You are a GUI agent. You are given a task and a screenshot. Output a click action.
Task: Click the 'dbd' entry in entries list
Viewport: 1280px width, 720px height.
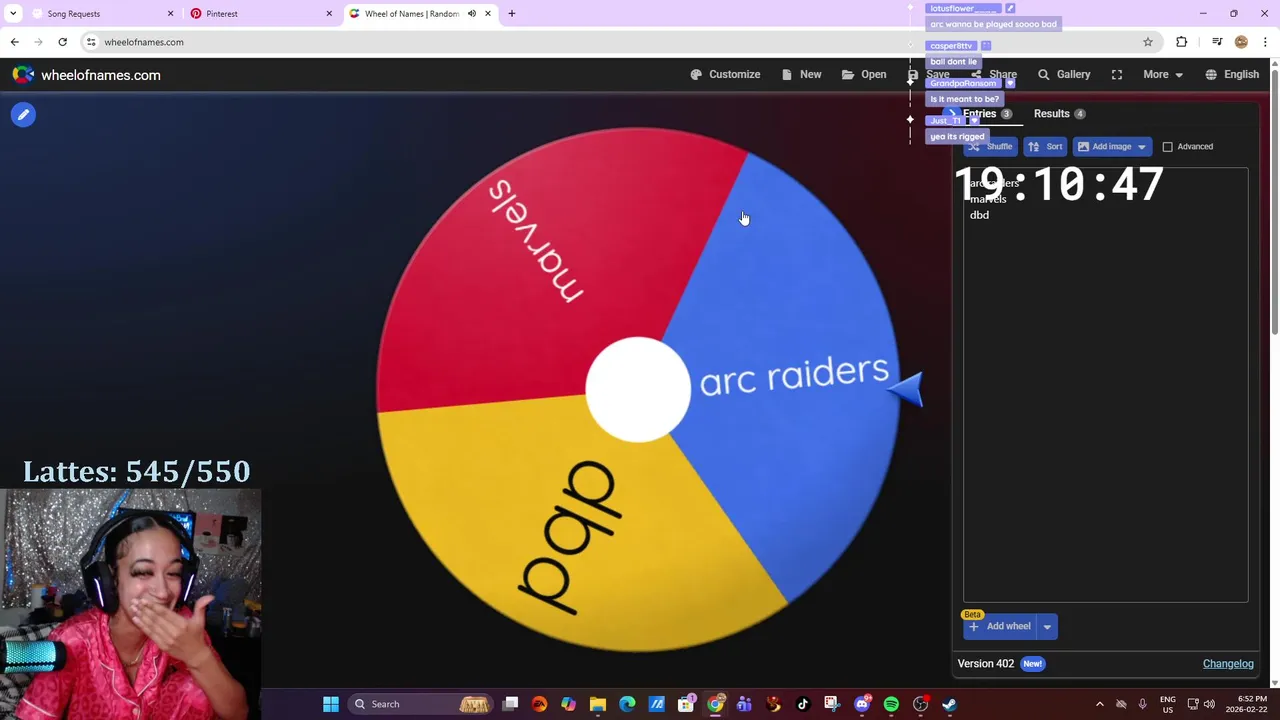pos(979,215)
